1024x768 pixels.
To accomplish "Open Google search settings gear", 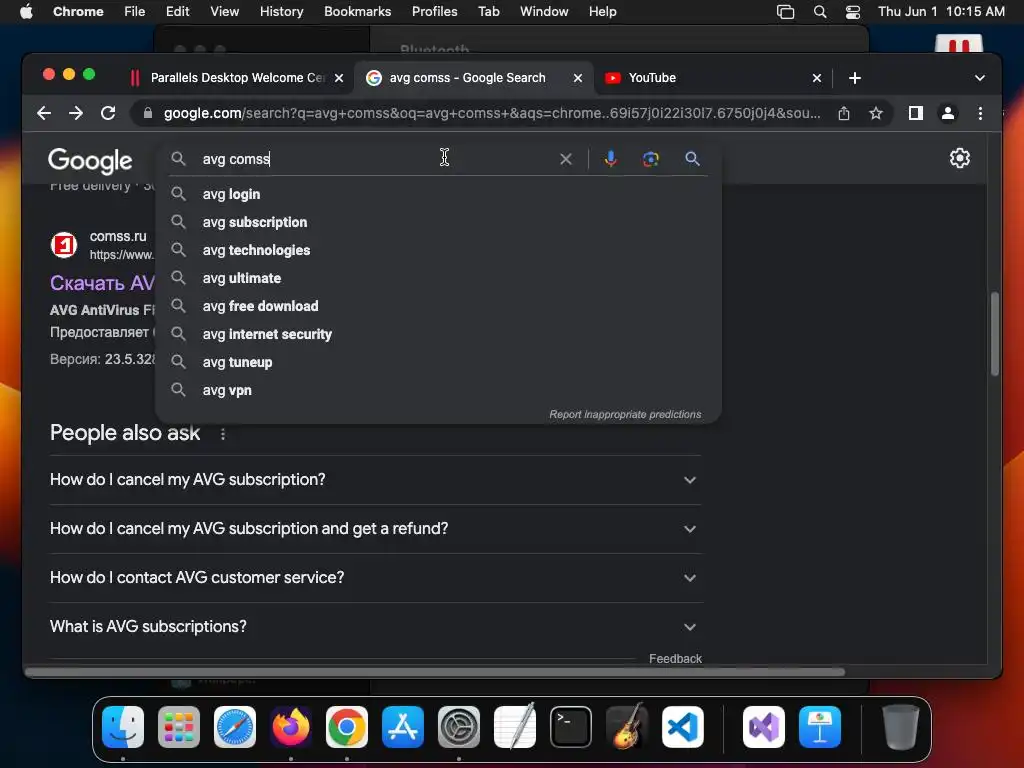I will 959,158.
